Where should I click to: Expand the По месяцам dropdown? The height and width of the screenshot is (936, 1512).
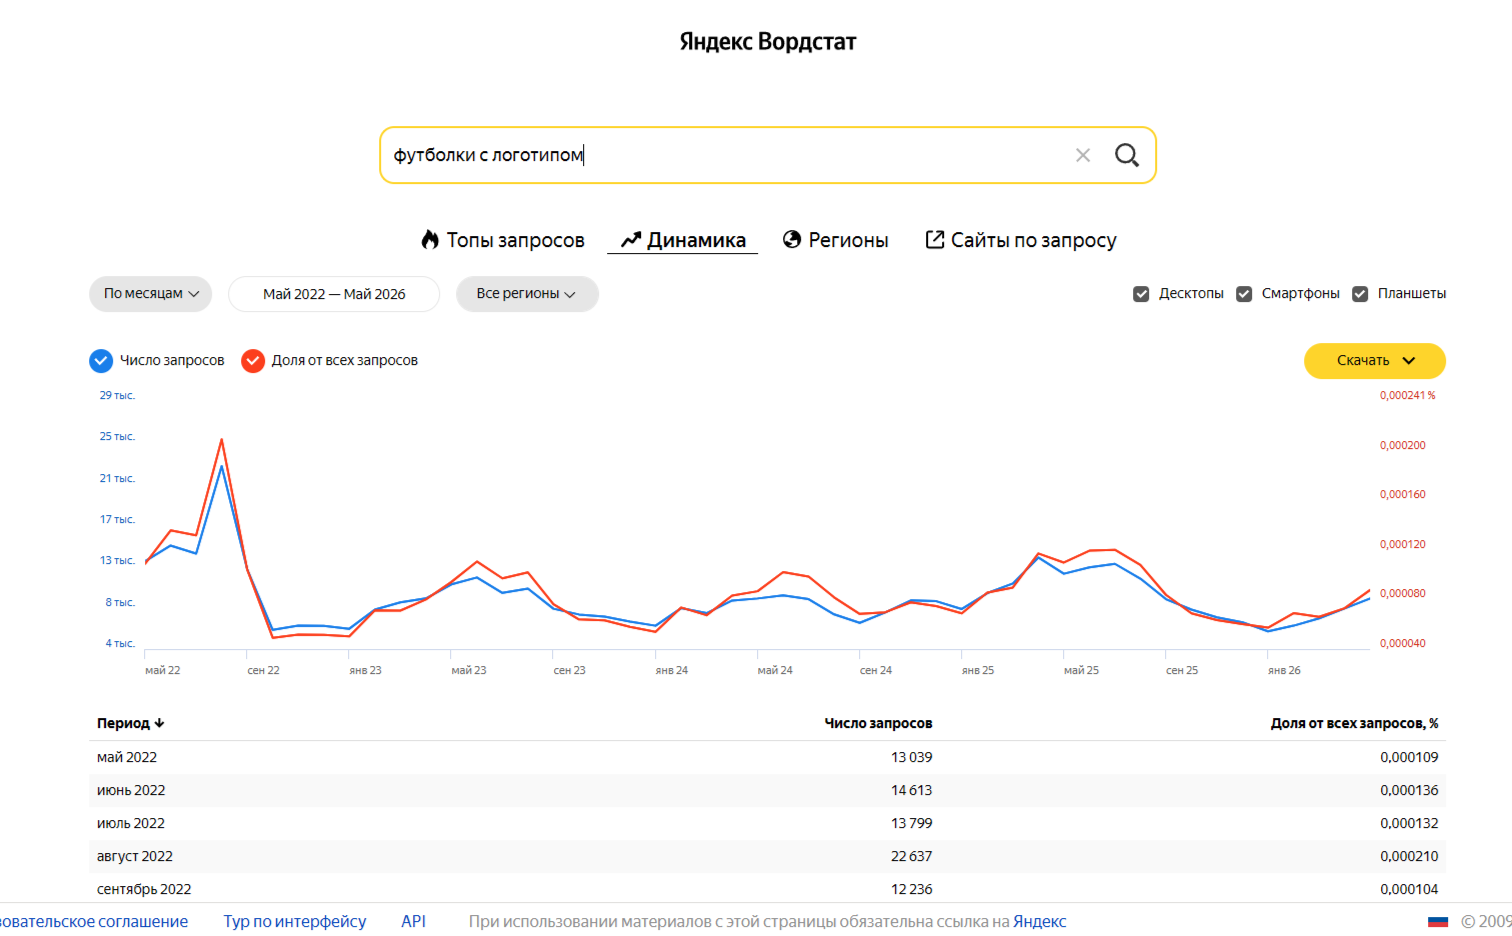coord(151,294)
